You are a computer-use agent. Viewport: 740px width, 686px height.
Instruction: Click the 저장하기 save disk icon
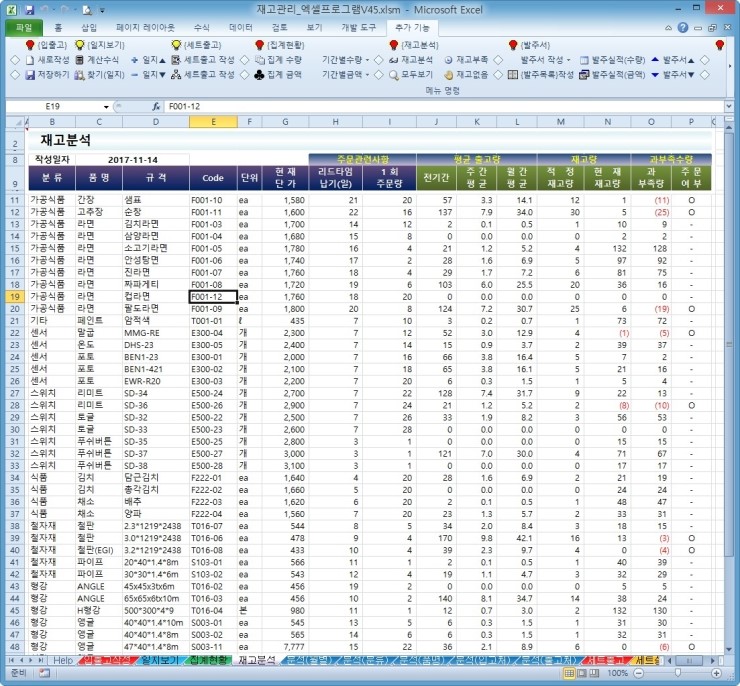pyautogui.click(x=30, y=75)
